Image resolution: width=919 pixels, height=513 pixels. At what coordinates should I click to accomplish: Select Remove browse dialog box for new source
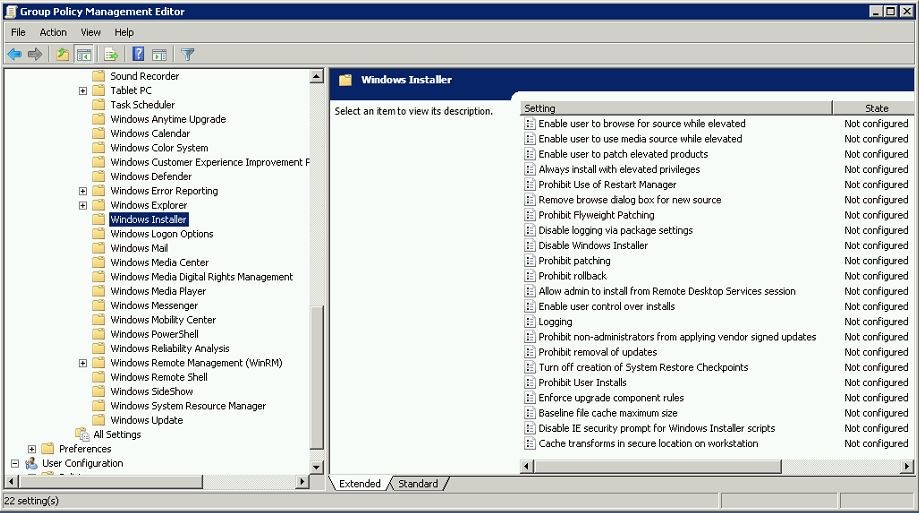(629, 200)
